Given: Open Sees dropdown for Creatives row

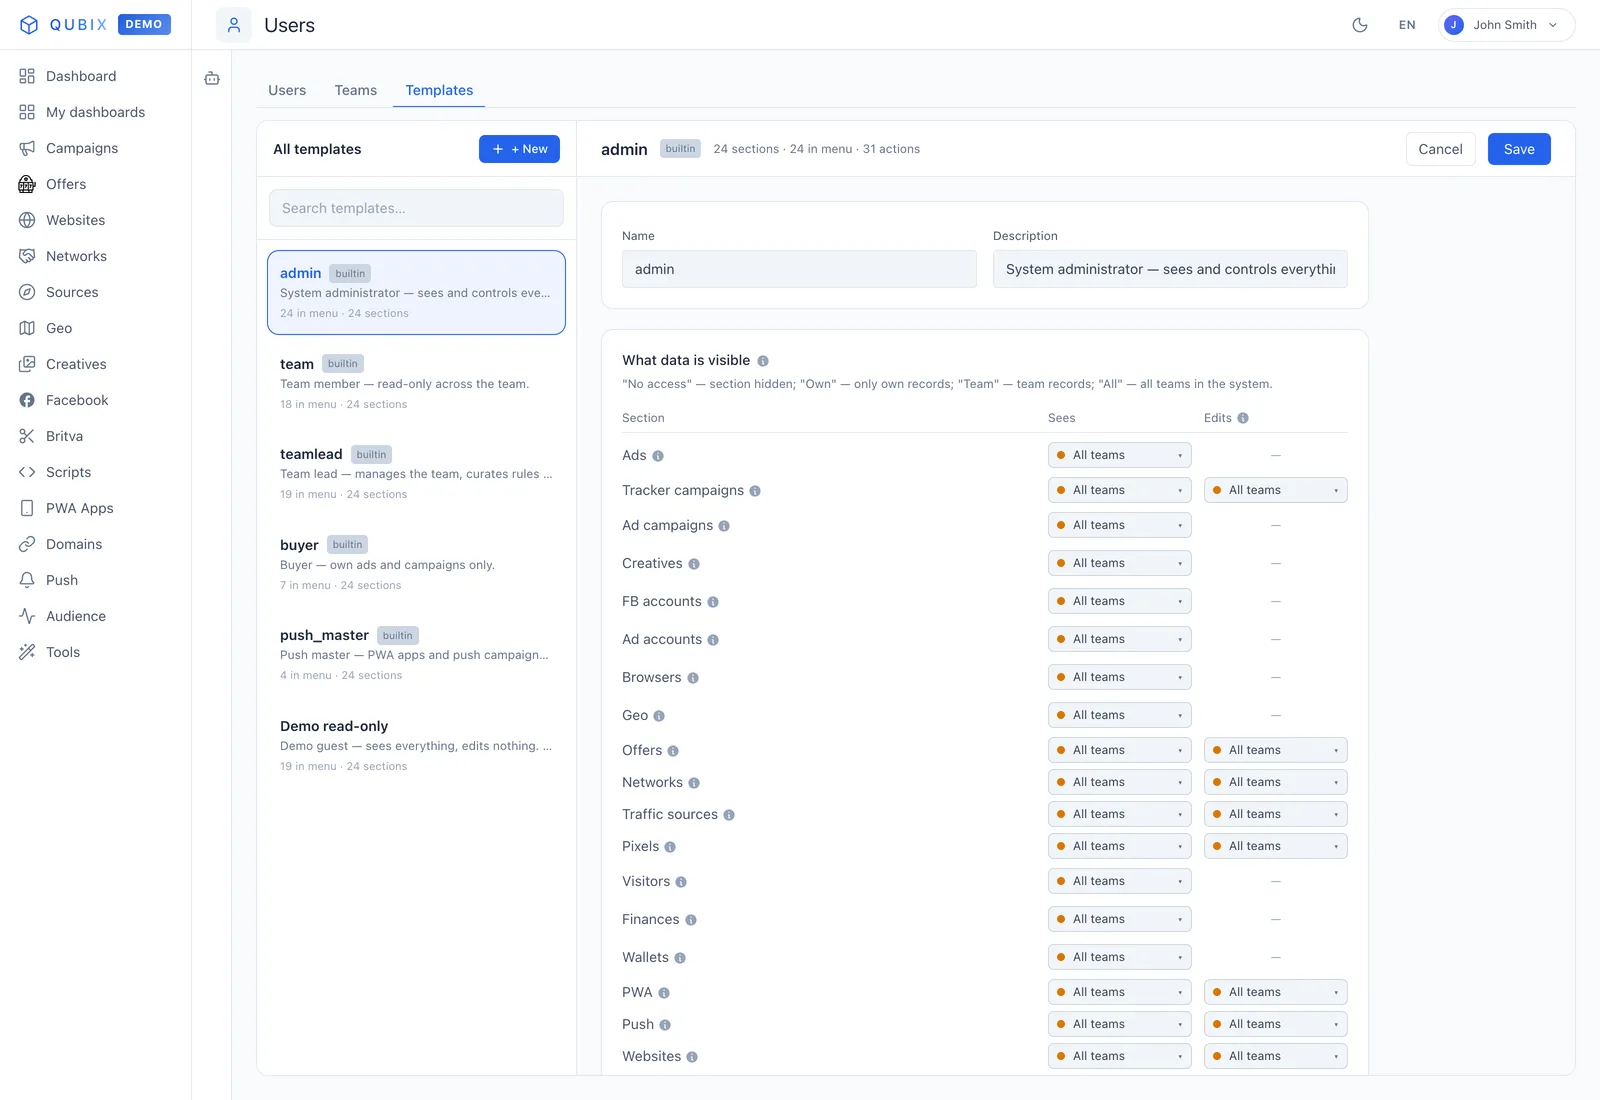Looking at the screenshot, I should (1119, 563).
